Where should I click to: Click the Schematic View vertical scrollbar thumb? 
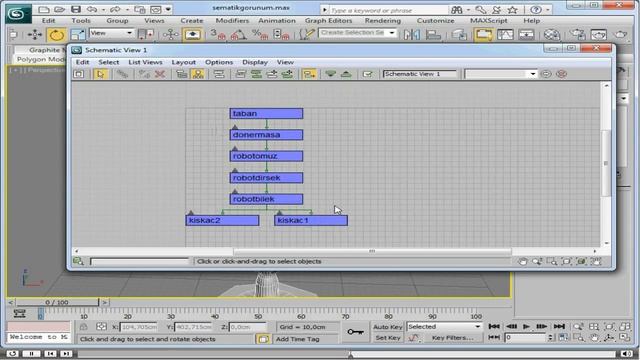(606, 163)
